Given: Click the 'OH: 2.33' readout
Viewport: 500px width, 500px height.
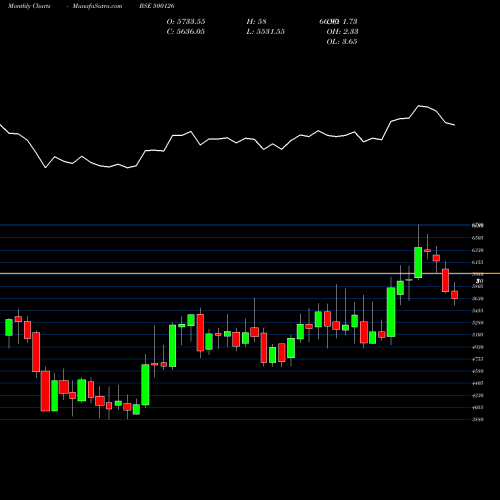Looking at the screenshot, I should (x=342, y=32).
